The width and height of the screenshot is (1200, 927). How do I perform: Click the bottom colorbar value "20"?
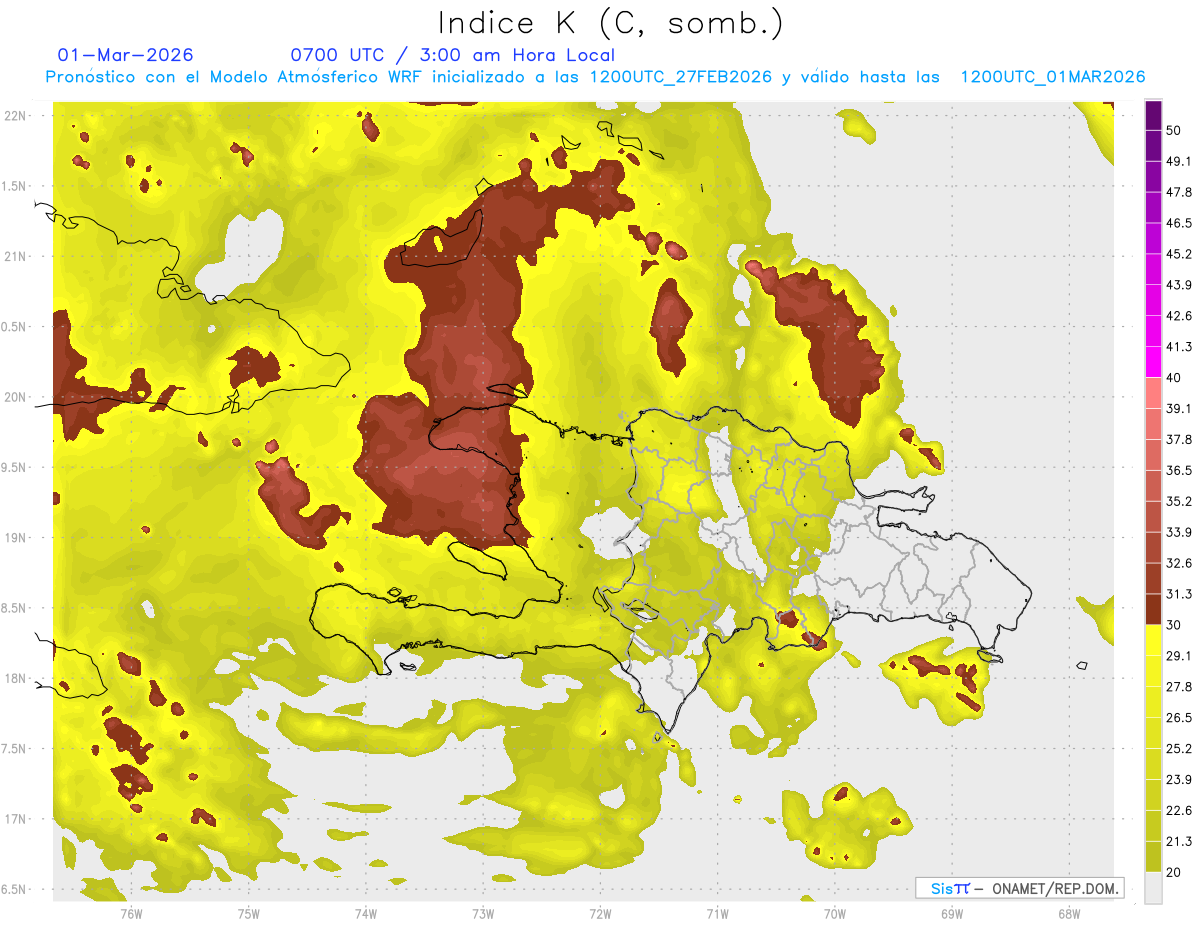pyautogui.click(x=1174, y=873)
